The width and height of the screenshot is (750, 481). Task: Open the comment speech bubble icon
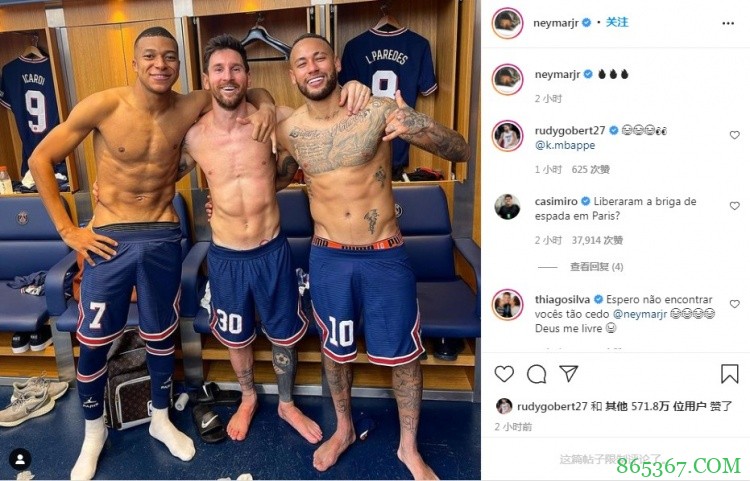[x=537, y=374]
